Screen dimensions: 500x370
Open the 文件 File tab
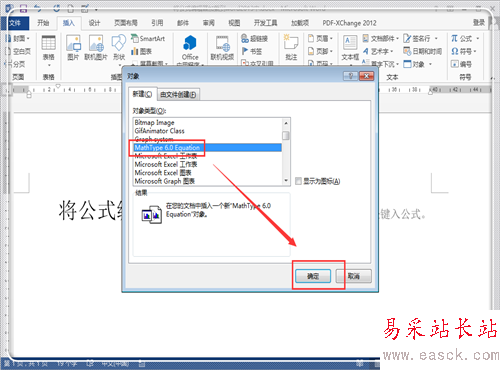pos(15,23)
